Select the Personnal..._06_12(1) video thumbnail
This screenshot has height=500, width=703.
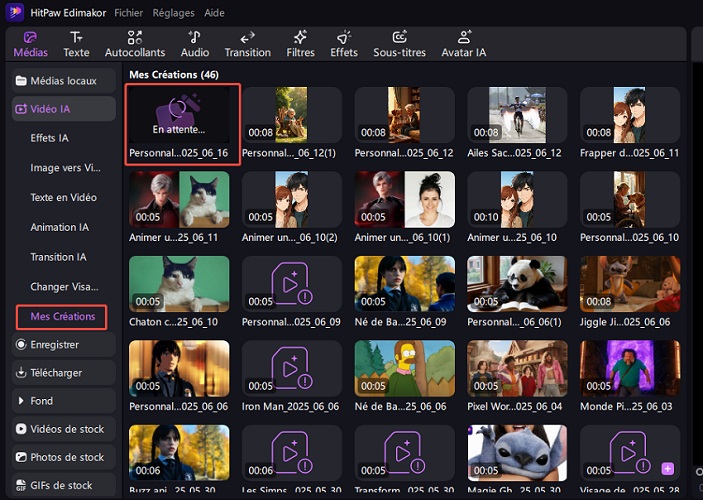291,115
